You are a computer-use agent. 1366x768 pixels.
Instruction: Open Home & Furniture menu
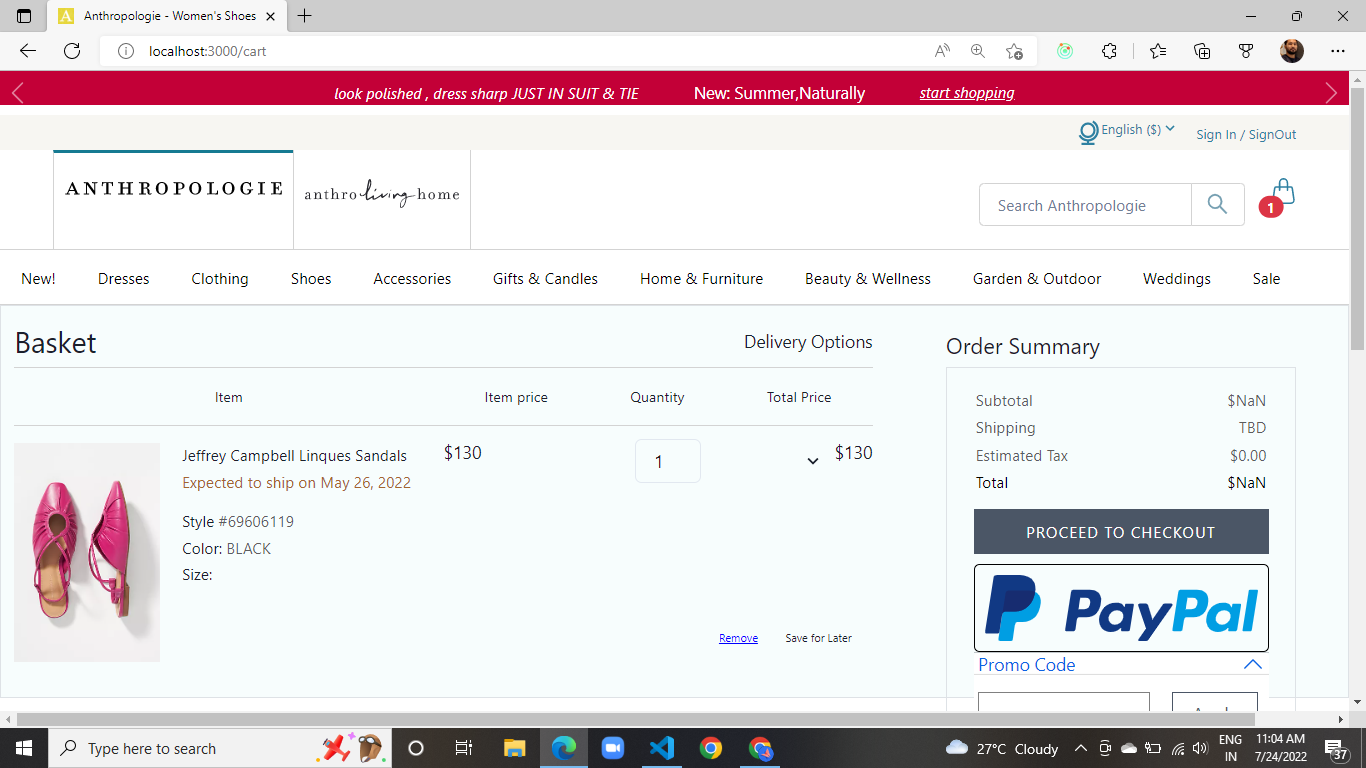(701, 279)
